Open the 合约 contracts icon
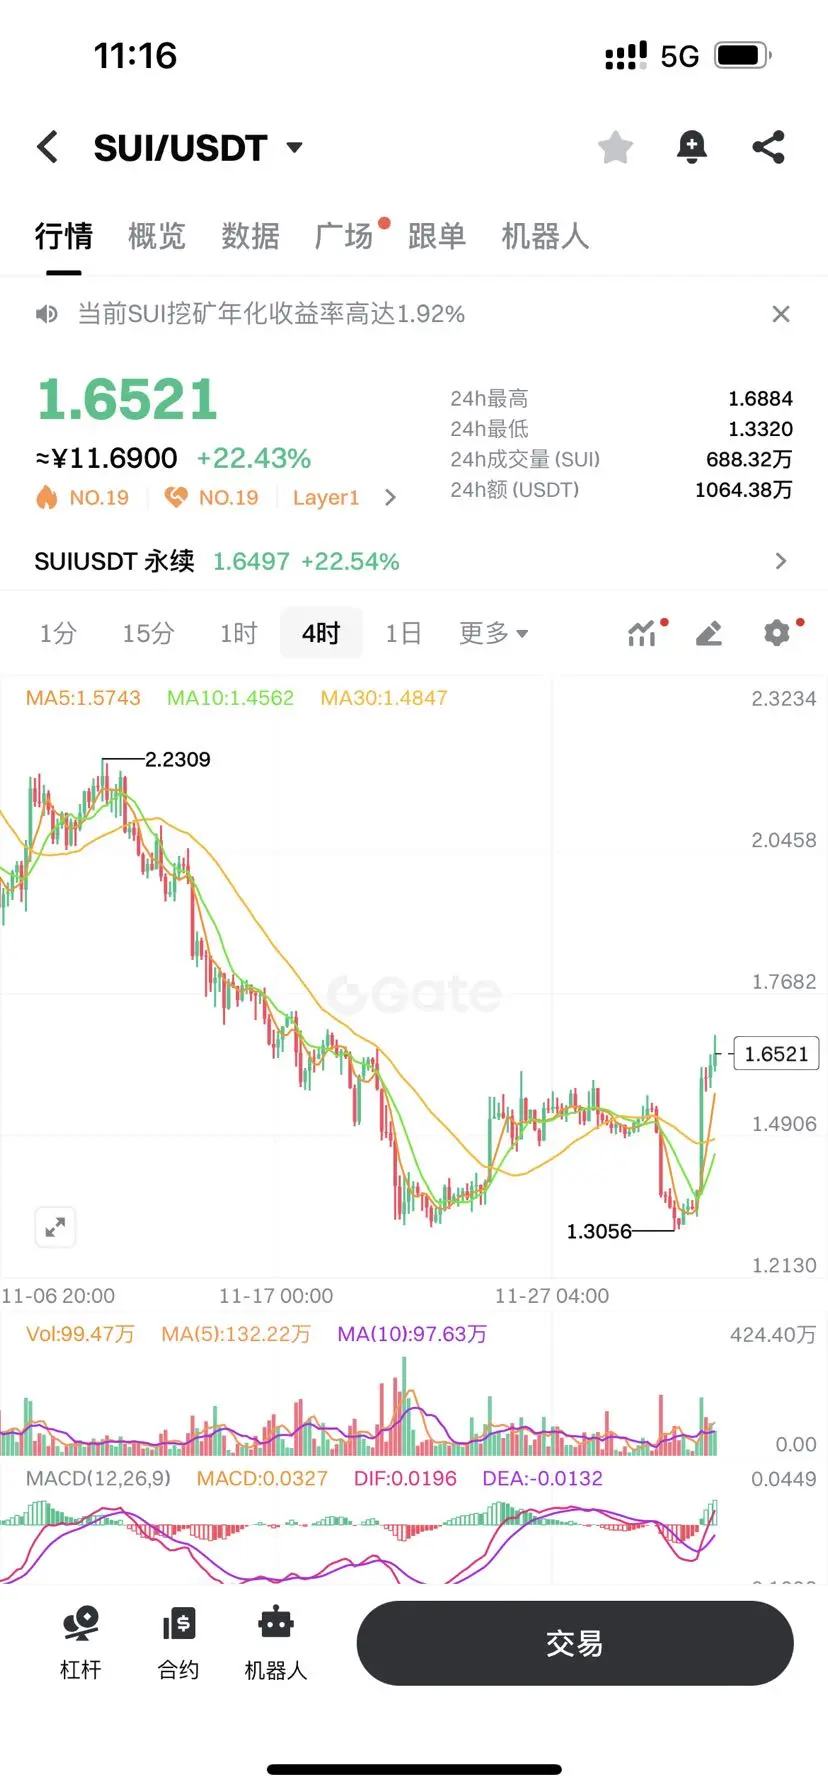The height and width of the screenshot is (1792, 828). coord(178,1642)
